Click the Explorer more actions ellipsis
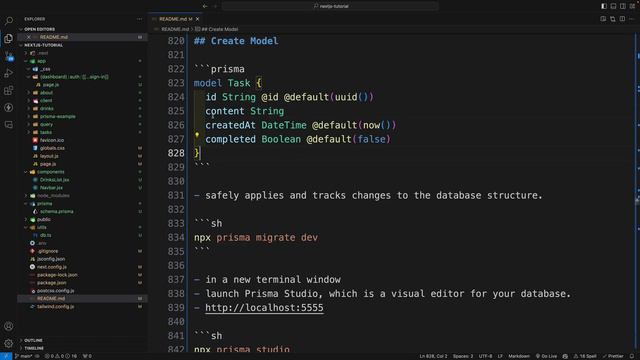Image resolution: width=640 pixels, height=360 pixels. [140, 19]
